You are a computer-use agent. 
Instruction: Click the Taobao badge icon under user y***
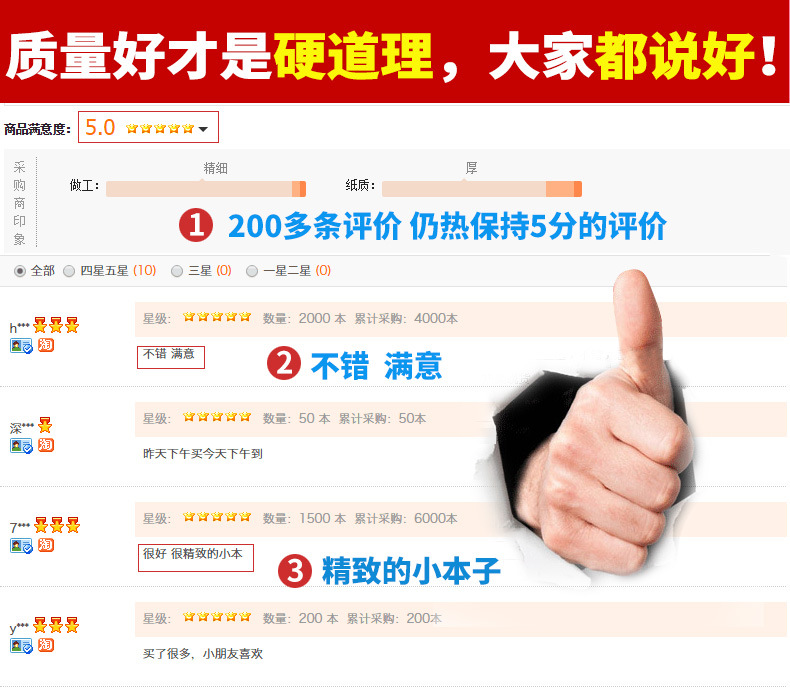click(46, 645)
